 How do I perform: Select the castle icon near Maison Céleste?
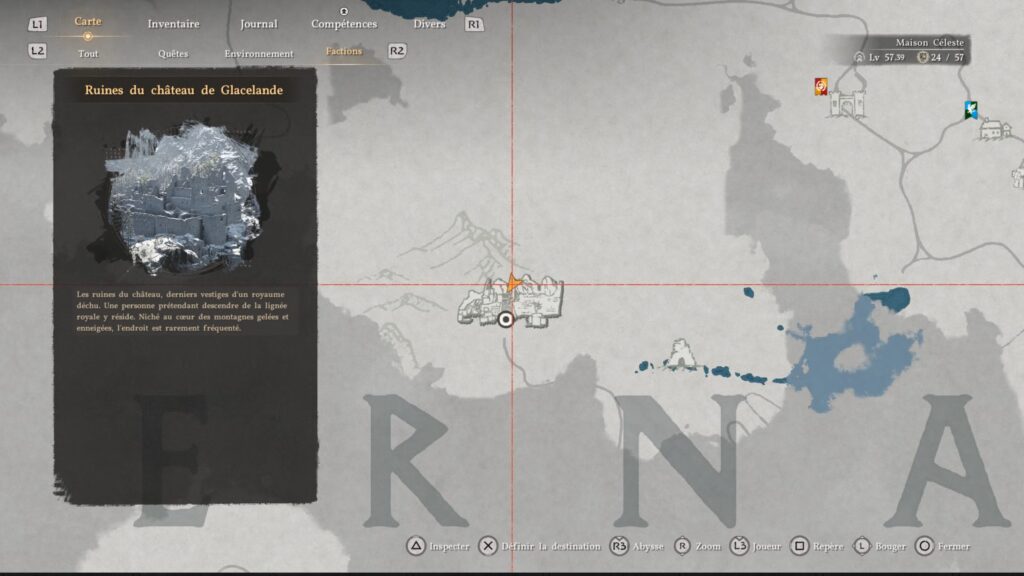848,103
